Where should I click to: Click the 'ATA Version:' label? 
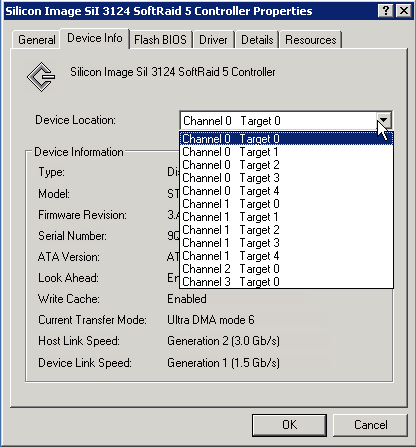pyautogui.click(x=69, y=257)
